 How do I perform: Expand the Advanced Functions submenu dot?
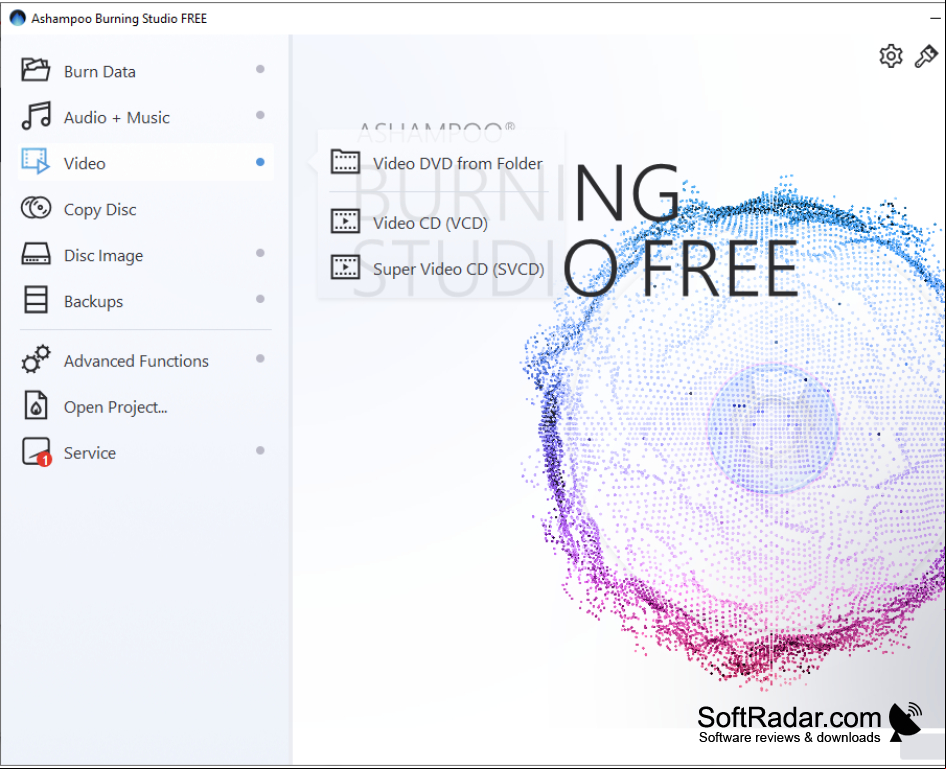260,358
